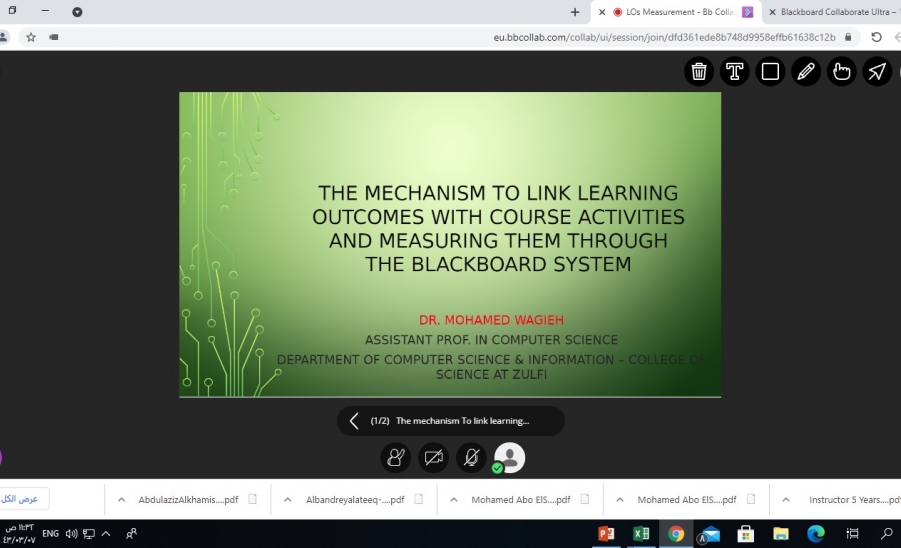This screenshot has width=901, height=548.
Task: Select the rectangle Shapes tool
Action: point(770,71)
